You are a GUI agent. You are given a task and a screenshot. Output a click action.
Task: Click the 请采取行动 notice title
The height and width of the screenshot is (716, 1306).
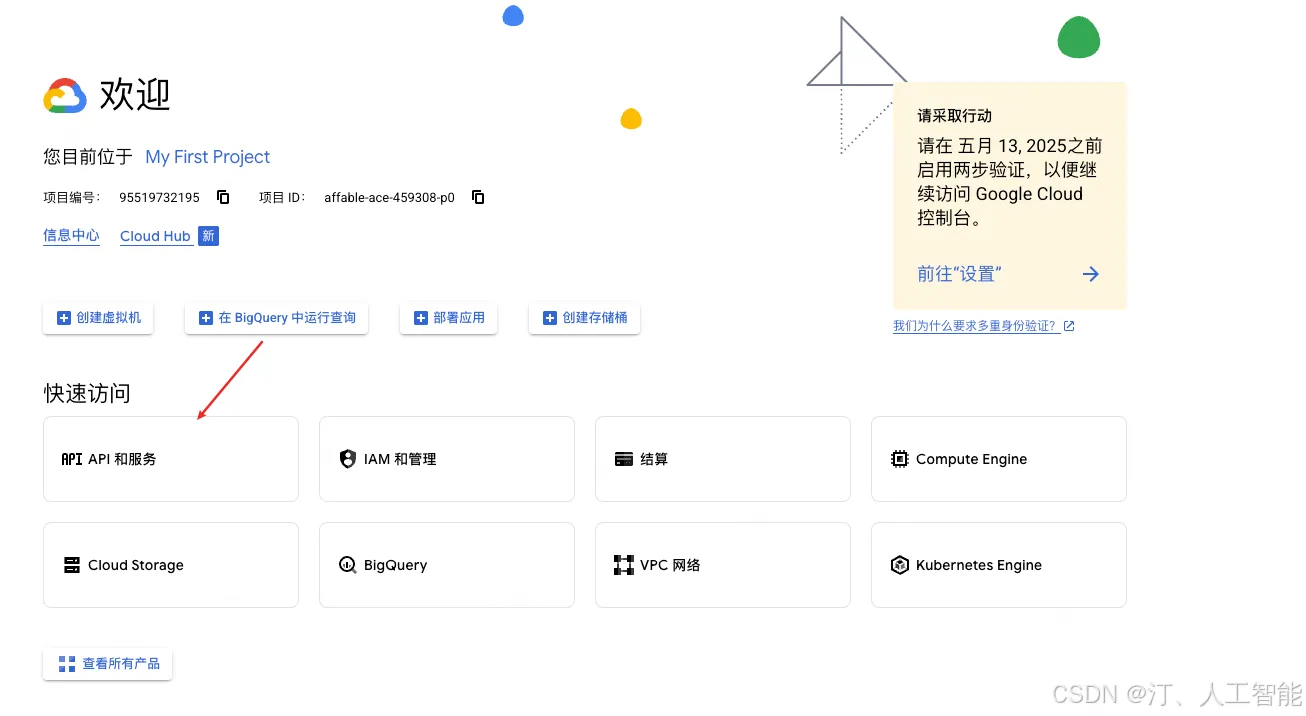pos(955,116)
